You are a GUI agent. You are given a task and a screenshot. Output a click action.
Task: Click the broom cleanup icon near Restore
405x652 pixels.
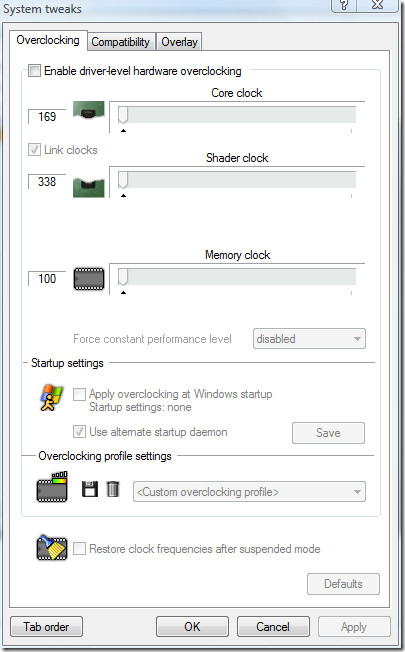click(52, 548)
